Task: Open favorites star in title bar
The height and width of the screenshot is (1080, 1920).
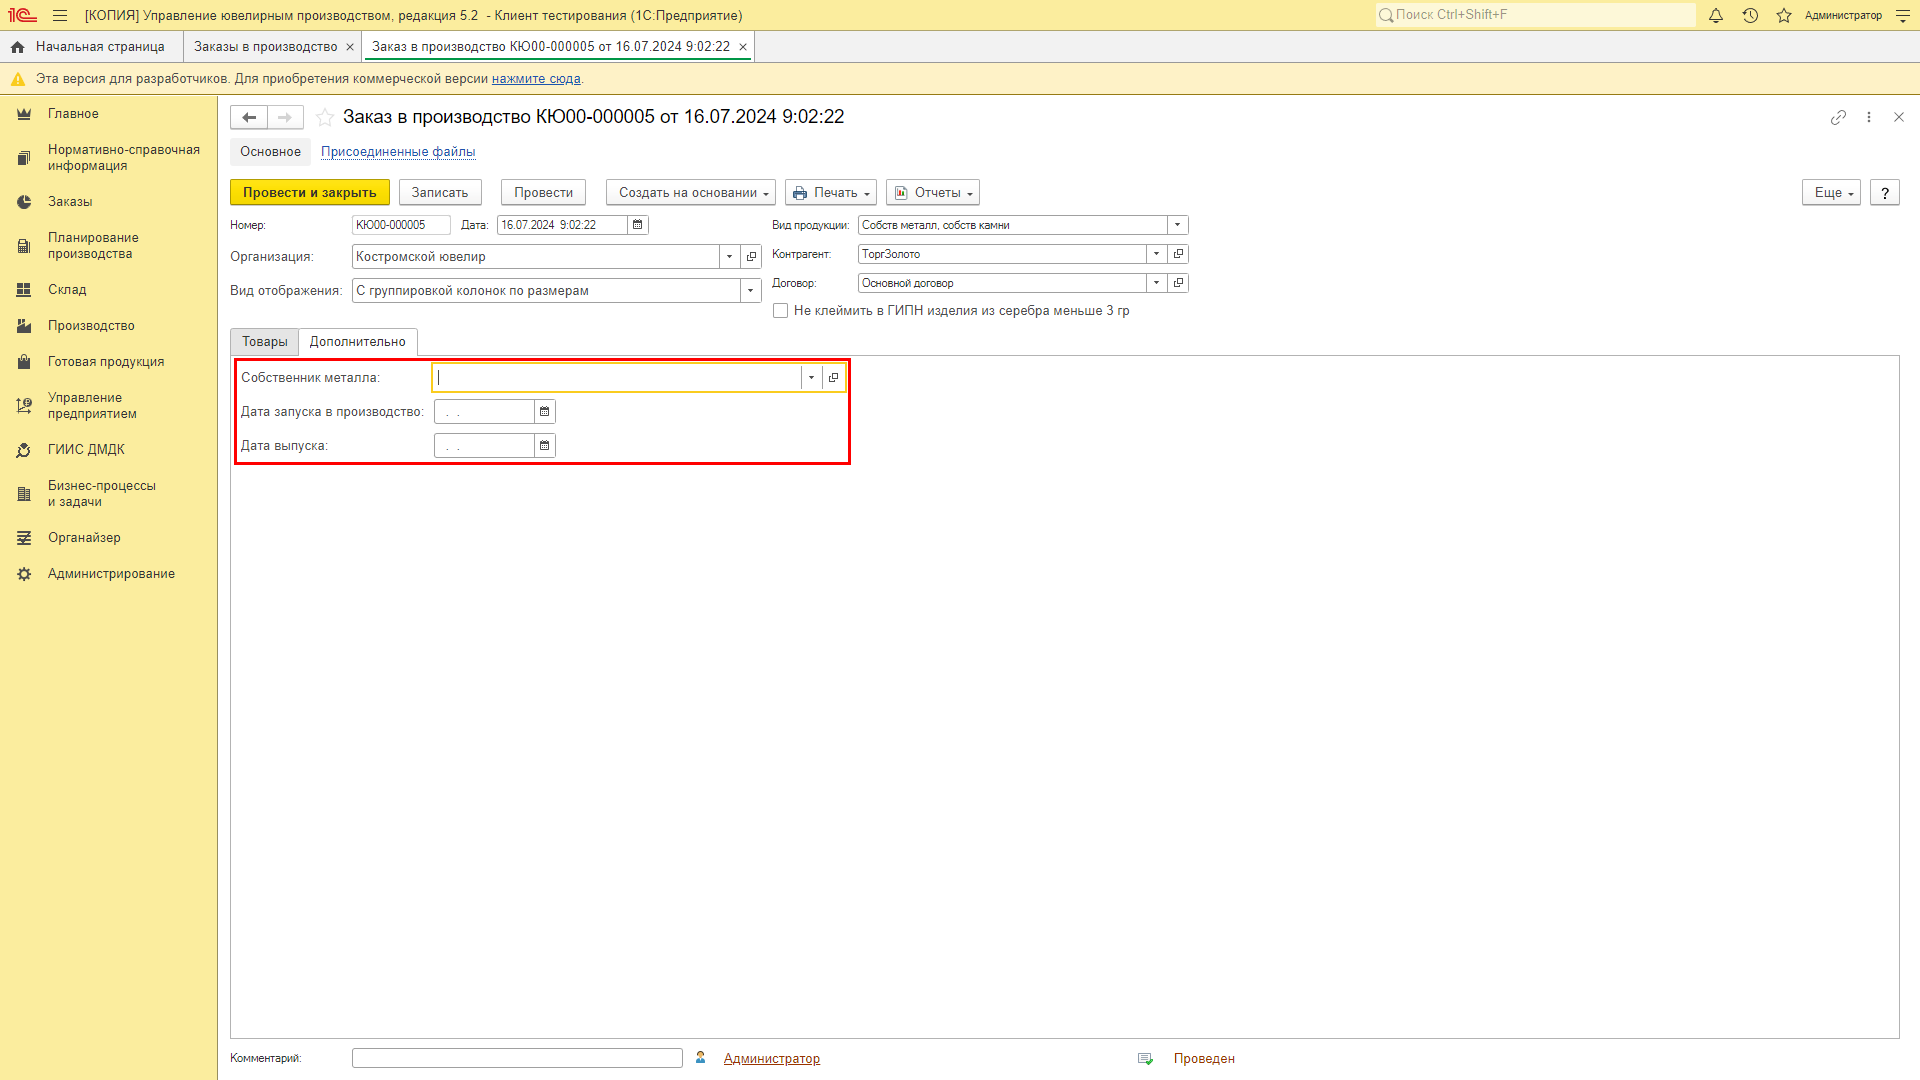Action: (x=1784, y=15)
